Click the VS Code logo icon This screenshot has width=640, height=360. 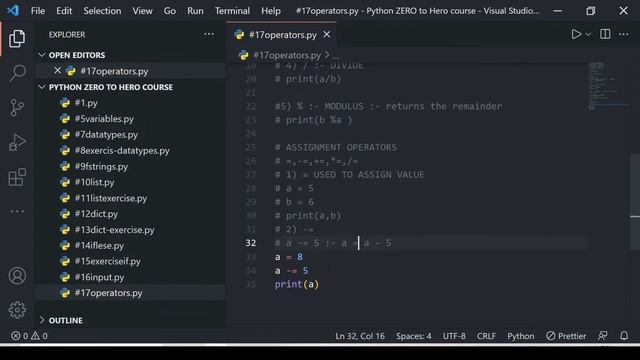(x=13, y=10)
